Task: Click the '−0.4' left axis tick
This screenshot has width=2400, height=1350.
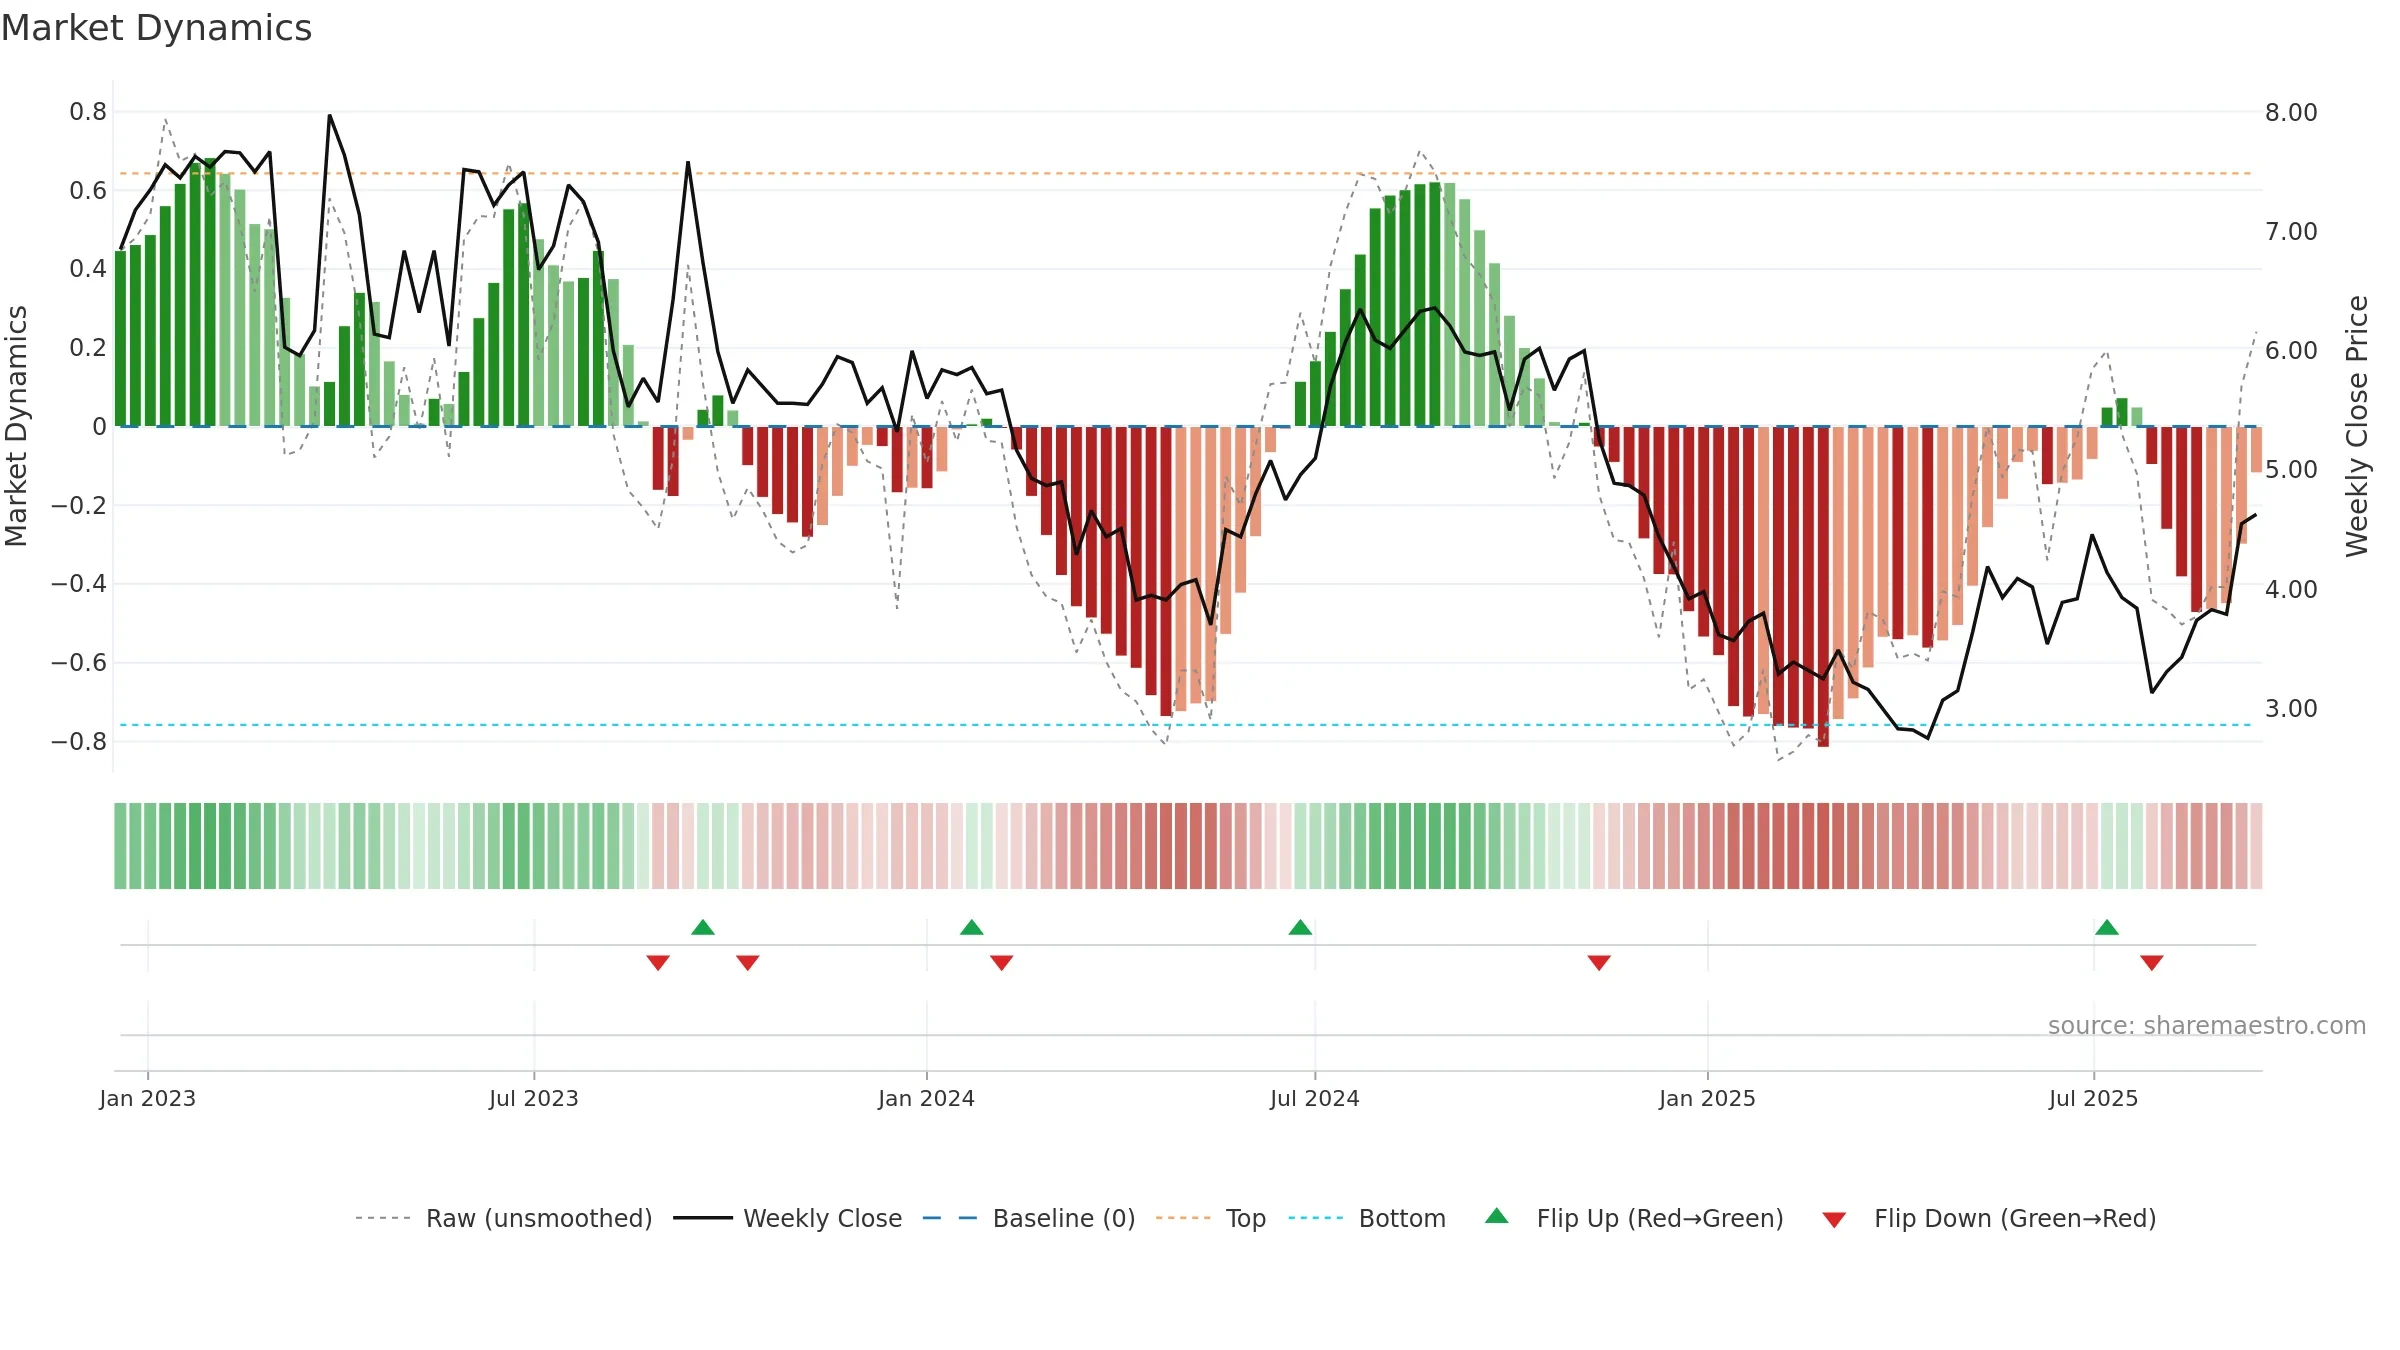Action: click(79, 584)
